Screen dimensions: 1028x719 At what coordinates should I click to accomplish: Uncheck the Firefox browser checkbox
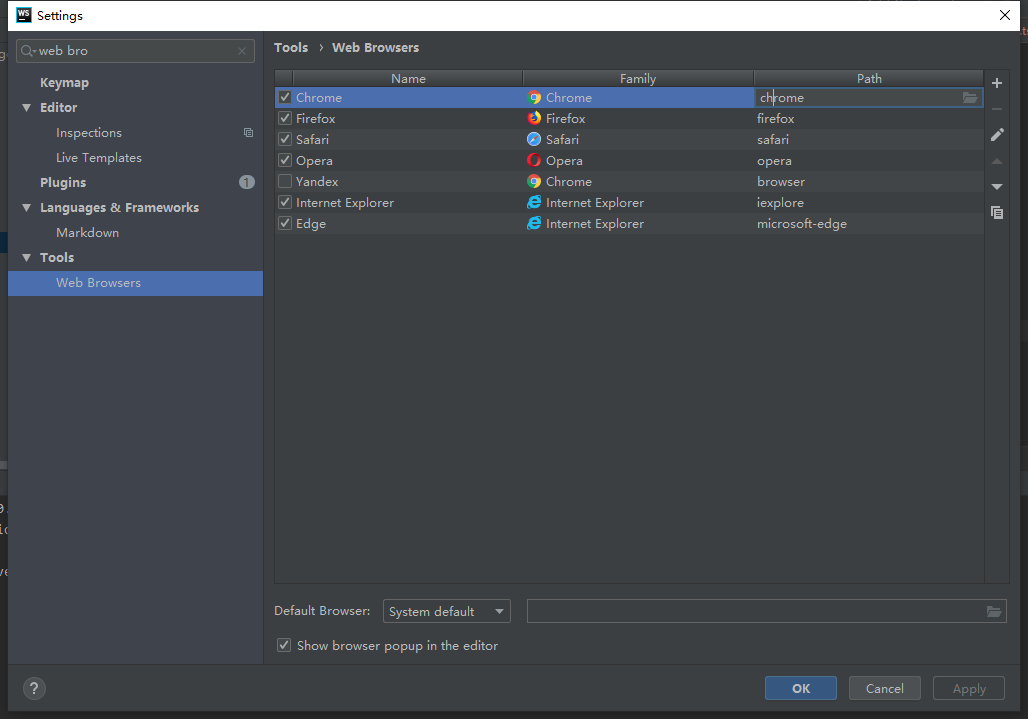coord(285,119)
